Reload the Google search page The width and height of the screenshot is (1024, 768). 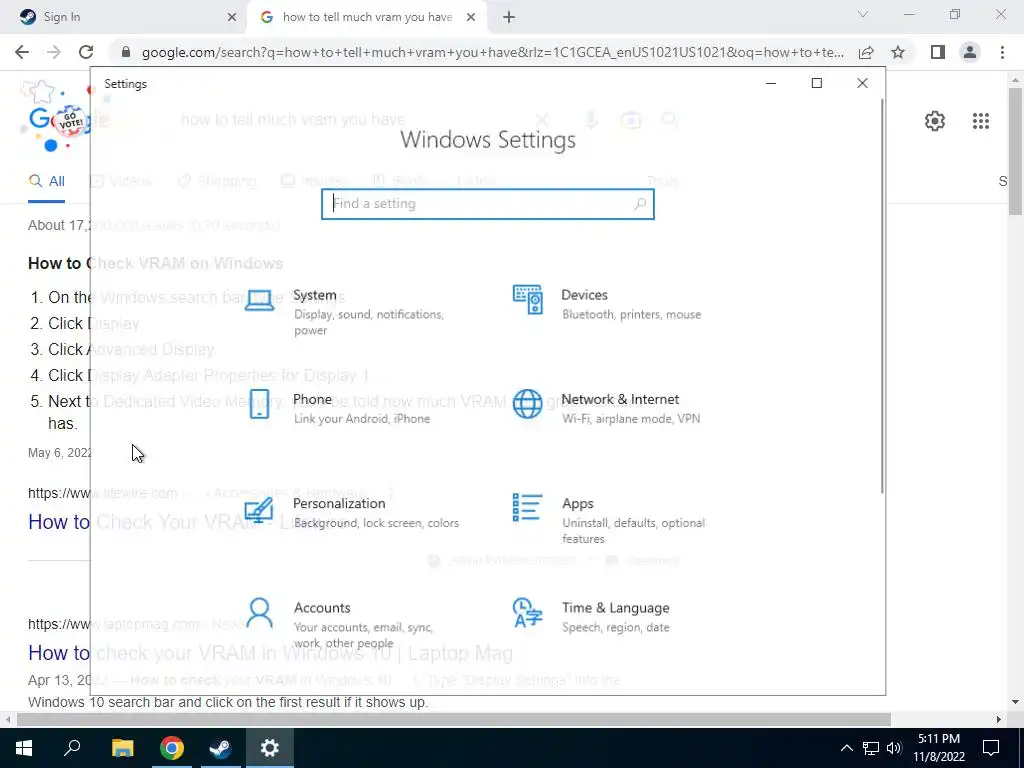[86, 52]
